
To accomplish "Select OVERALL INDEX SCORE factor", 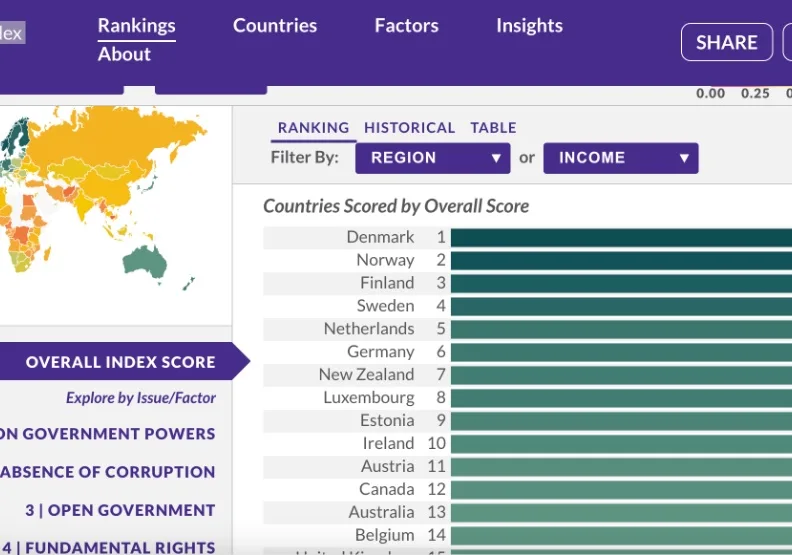I will [120, 362].
